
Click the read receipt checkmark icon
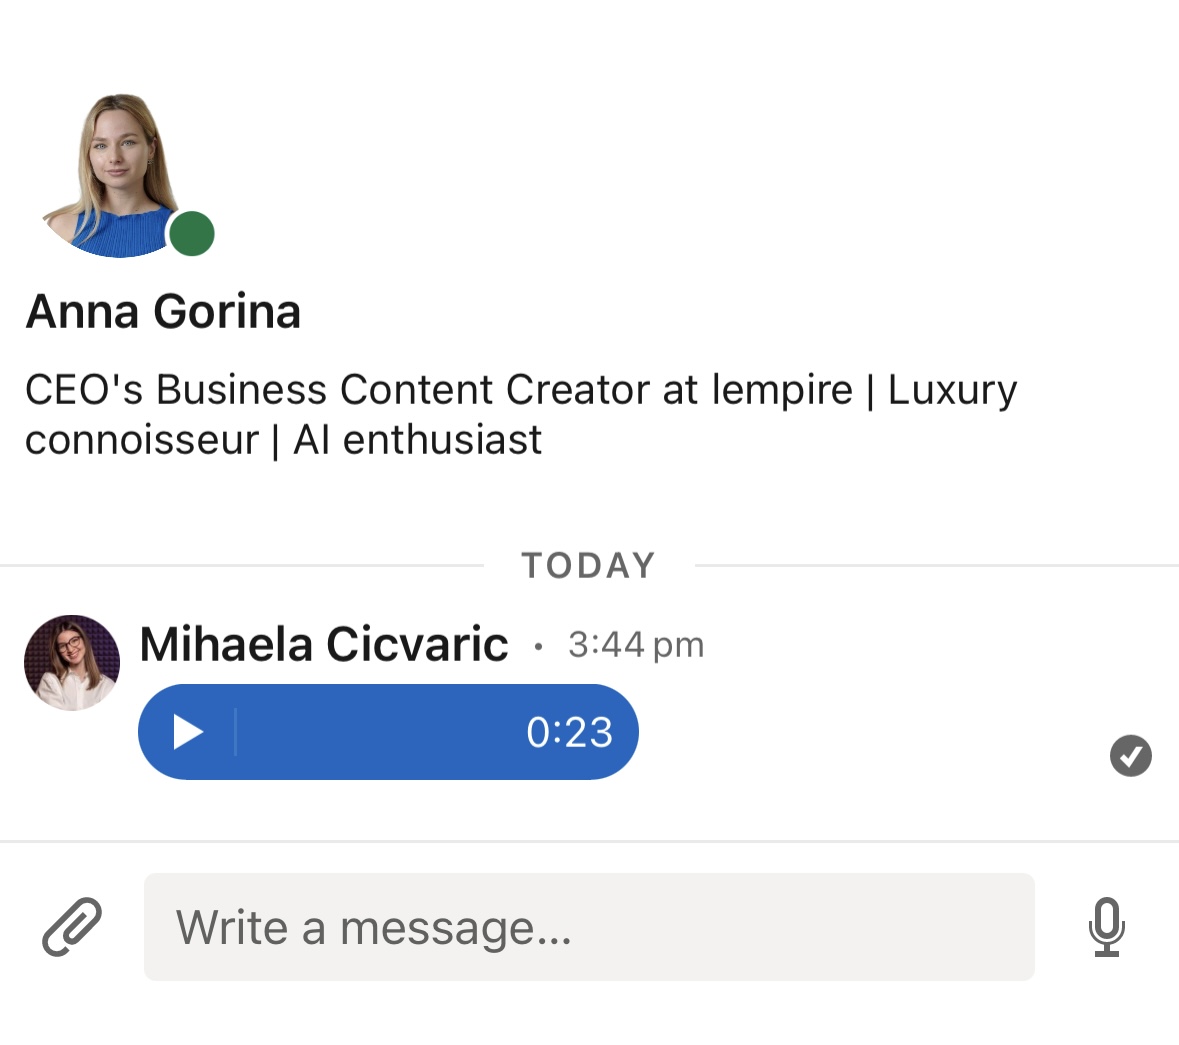pos(1131,756)
